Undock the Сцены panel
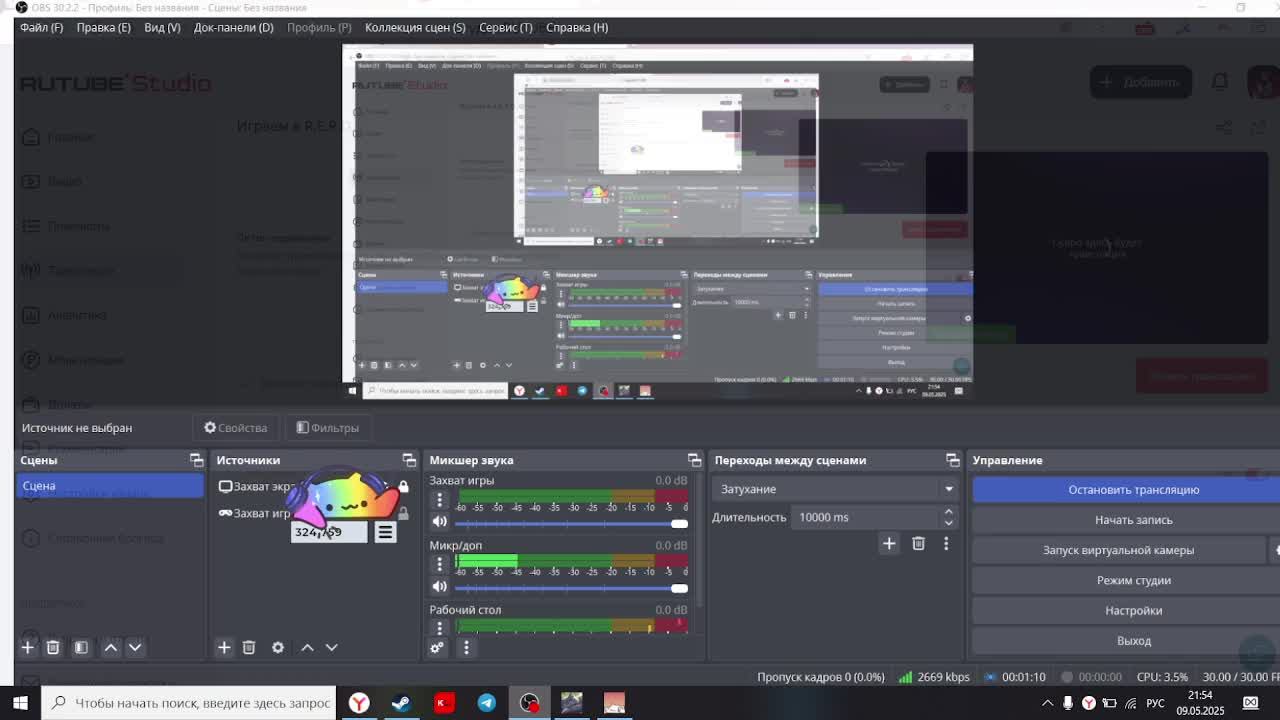 (x=196, y=460)
